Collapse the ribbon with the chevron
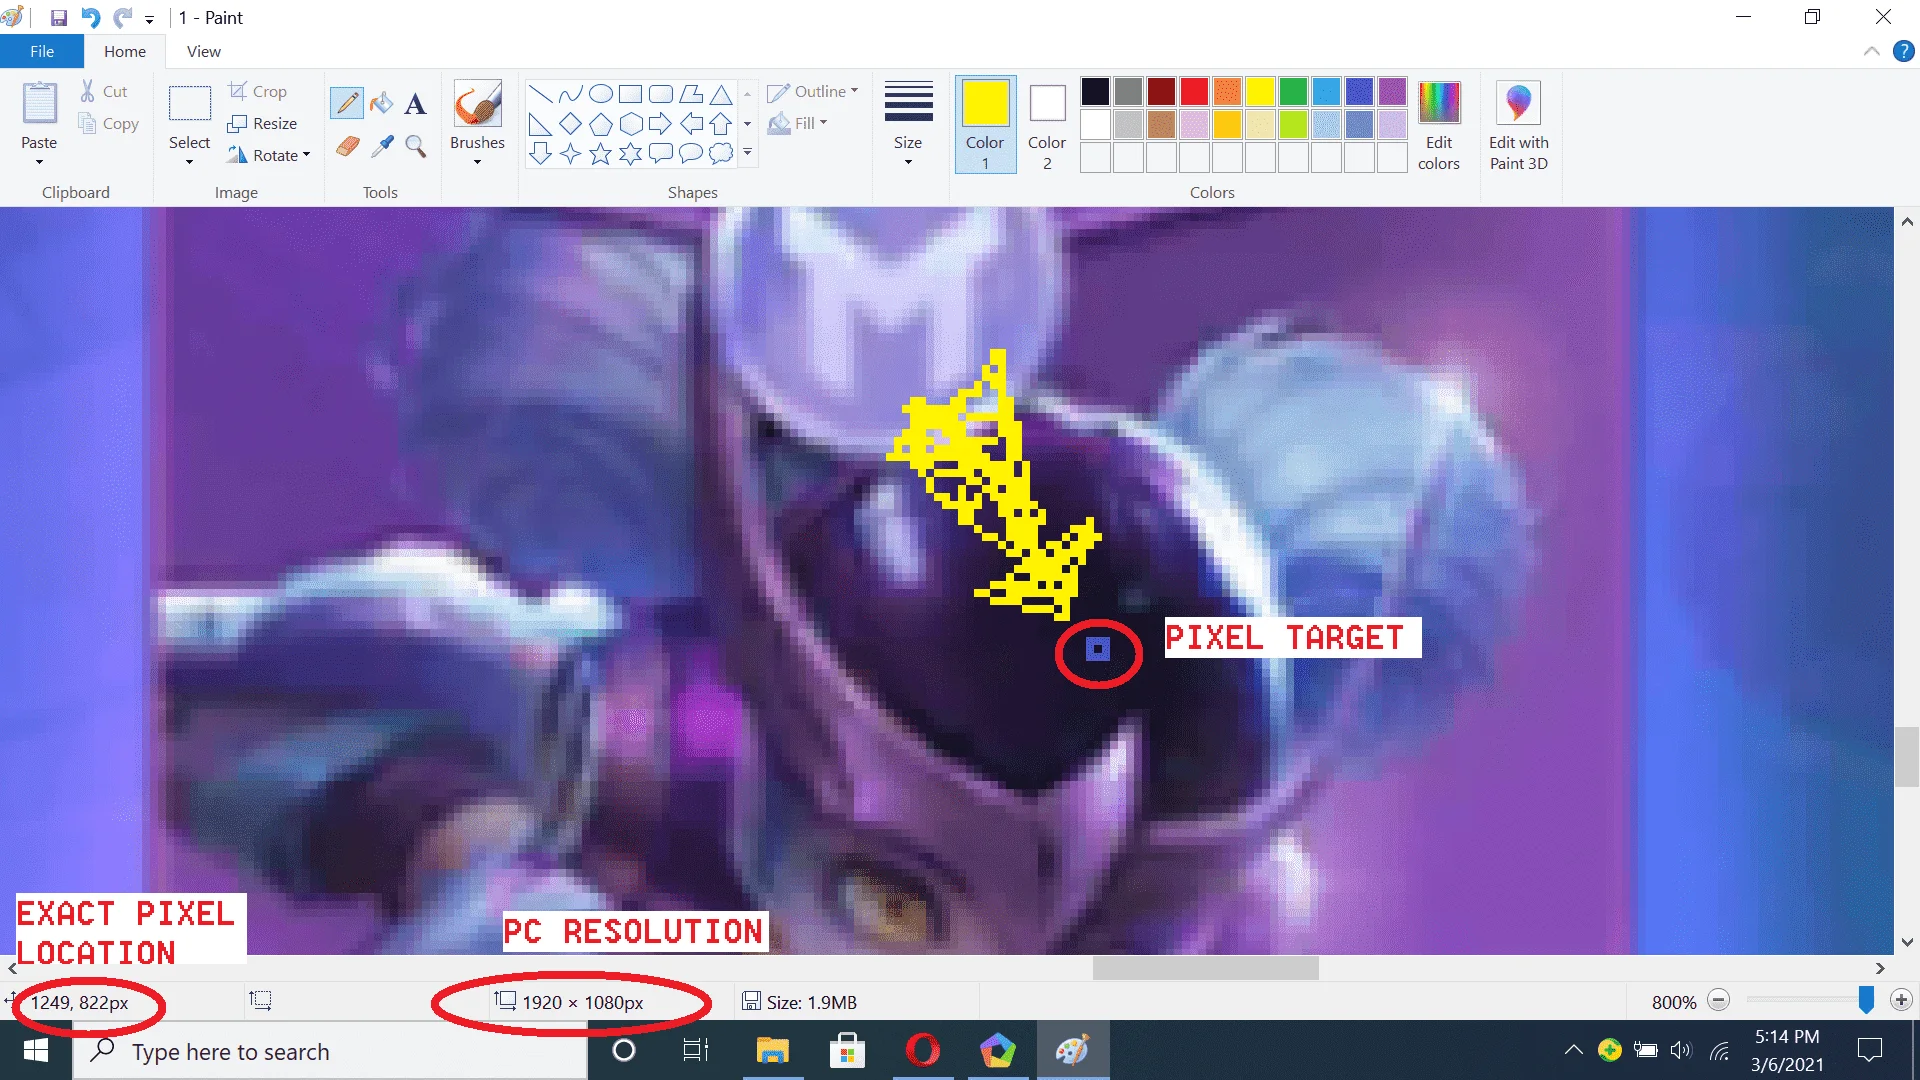 pyautogui.click(x=1871, y=51)
